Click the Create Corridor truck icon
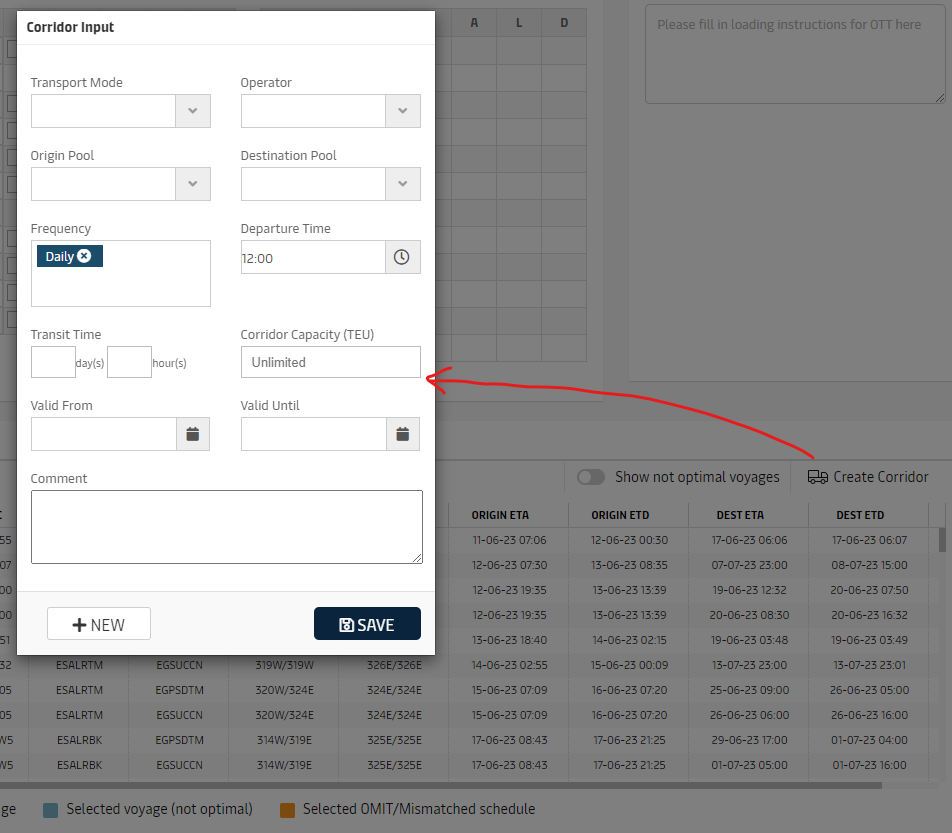Viewport: 952px width, 833px height. point(817,477)
